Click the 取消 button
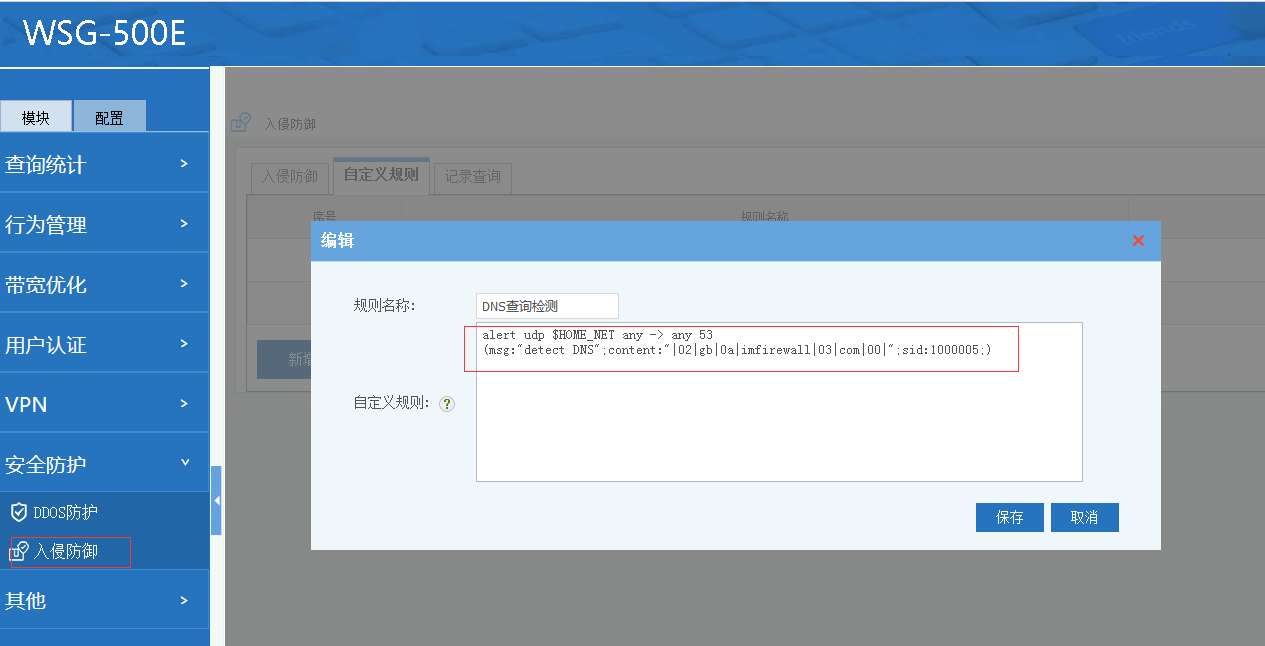The height and width of the screenshot is (646, 1265). [1084, 517]
